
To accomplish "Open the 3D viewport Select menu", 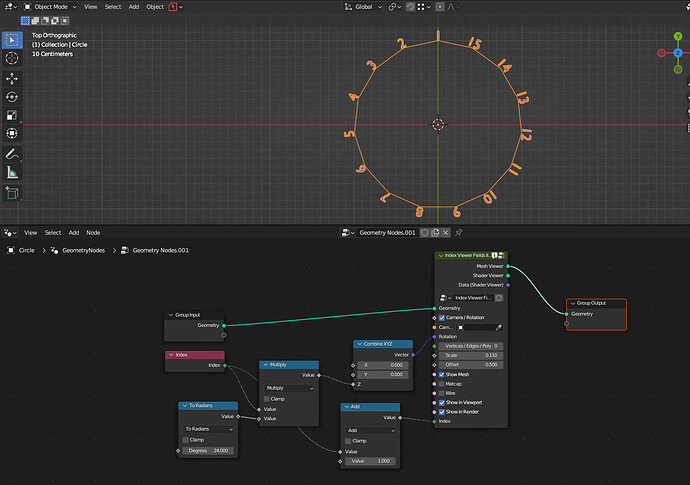I will click(113, 7).
